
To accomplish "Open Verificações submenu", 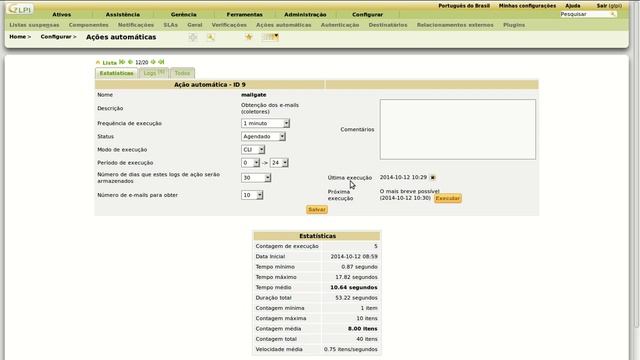I will pyautogui.click(x=229, y=25).
